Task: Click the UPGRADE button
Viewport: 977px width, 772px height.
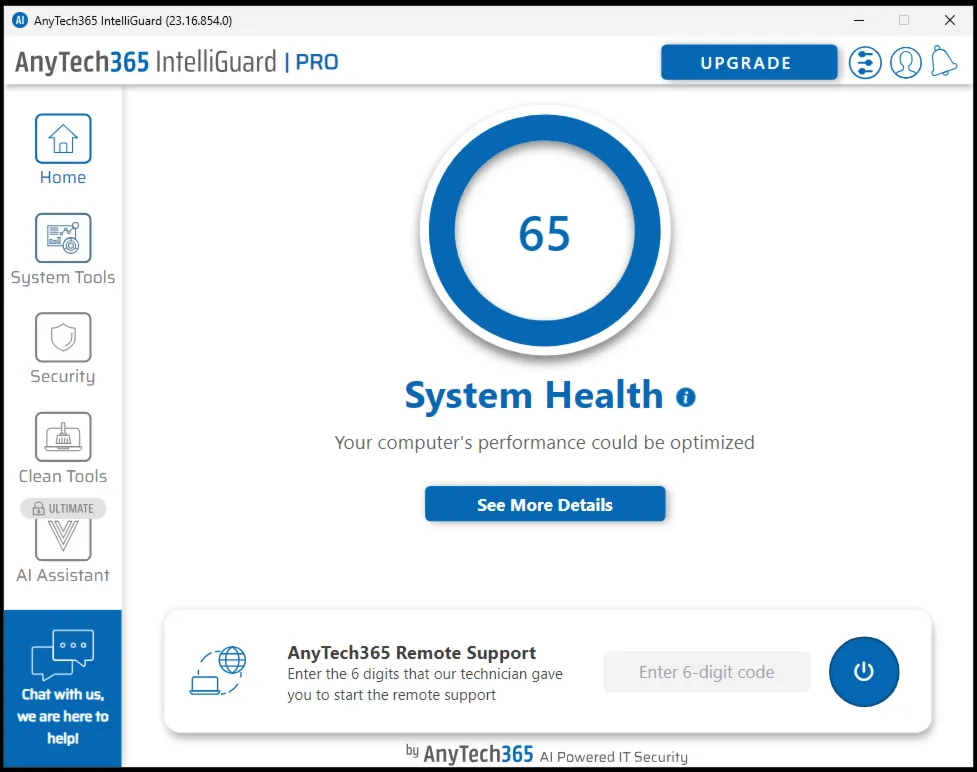Action: click(x=749, y=62)
